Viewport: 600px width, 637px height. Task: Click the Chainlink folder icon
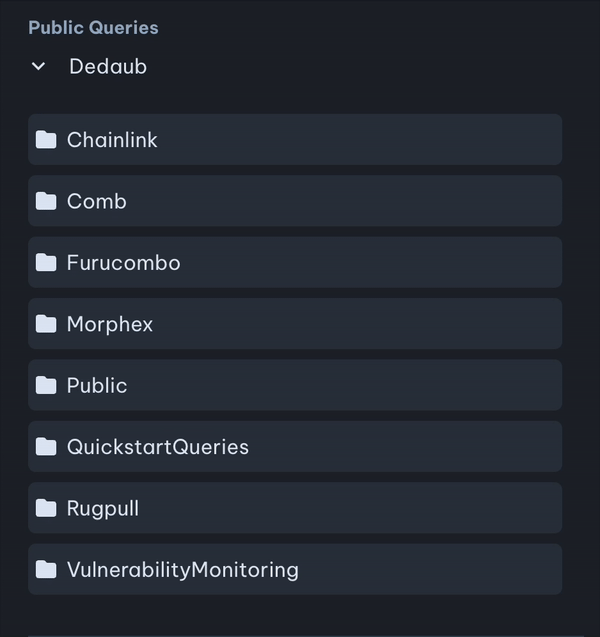[46, 140]
